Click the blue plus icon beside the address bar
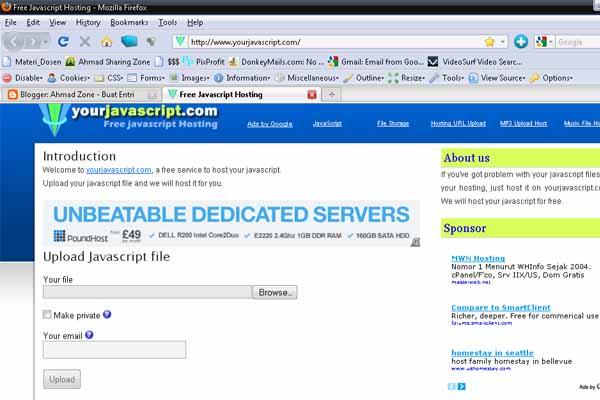 521,41
